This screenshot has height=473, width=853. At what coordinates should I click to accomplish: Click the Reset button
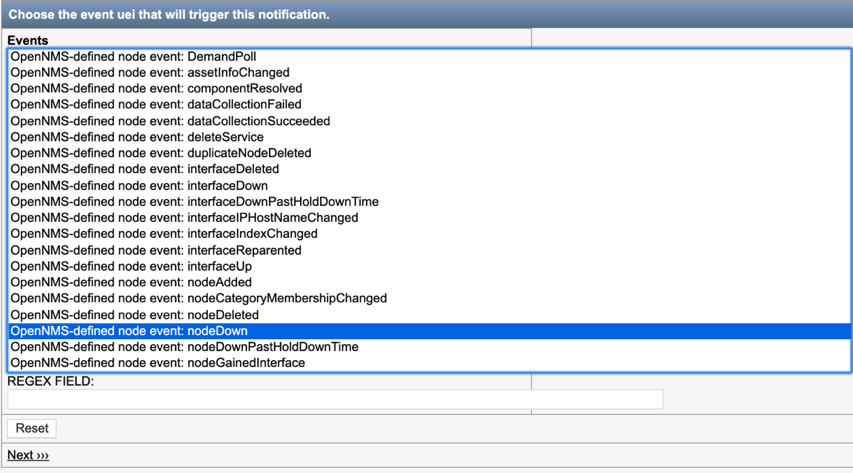click(32, 428)
